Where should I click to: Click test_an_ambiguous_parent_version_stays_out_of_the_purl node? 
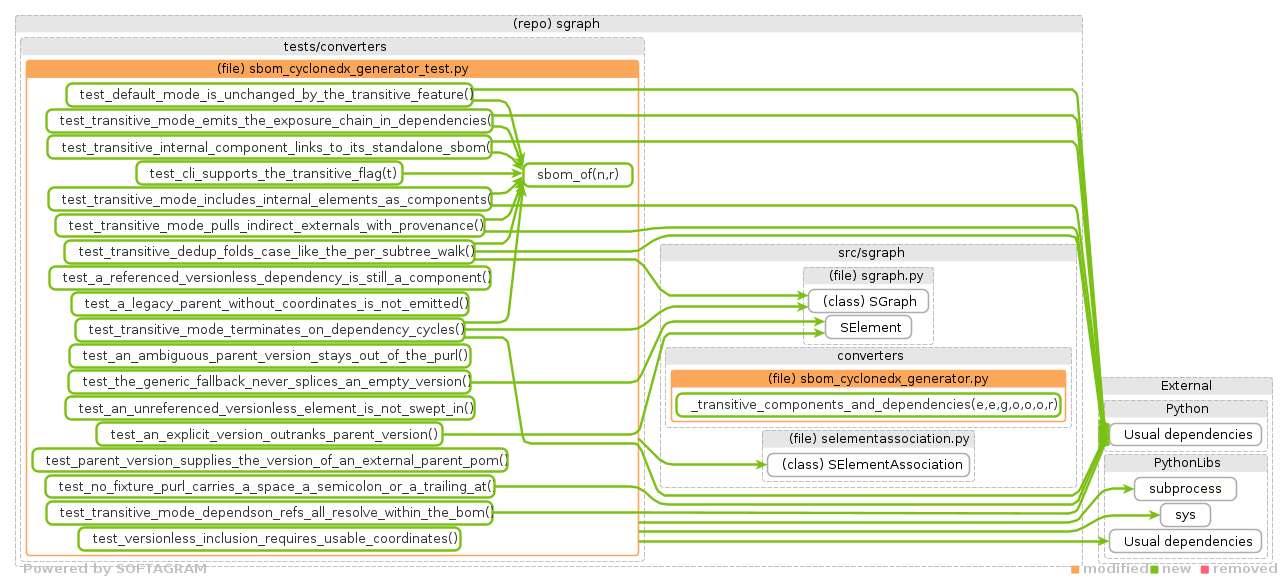(270, 355)
